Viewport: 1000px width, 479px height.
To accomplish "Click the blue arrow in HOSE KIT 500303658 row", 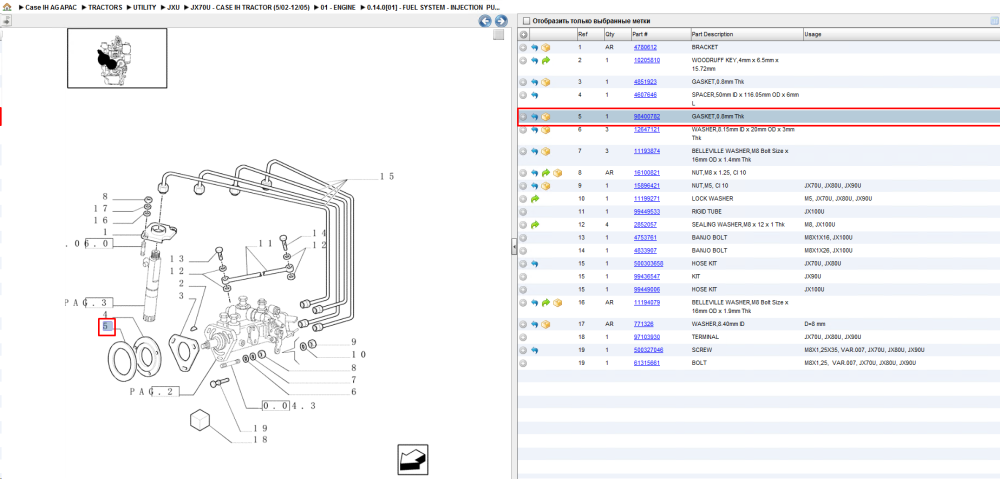I will (x=534, y=263).
